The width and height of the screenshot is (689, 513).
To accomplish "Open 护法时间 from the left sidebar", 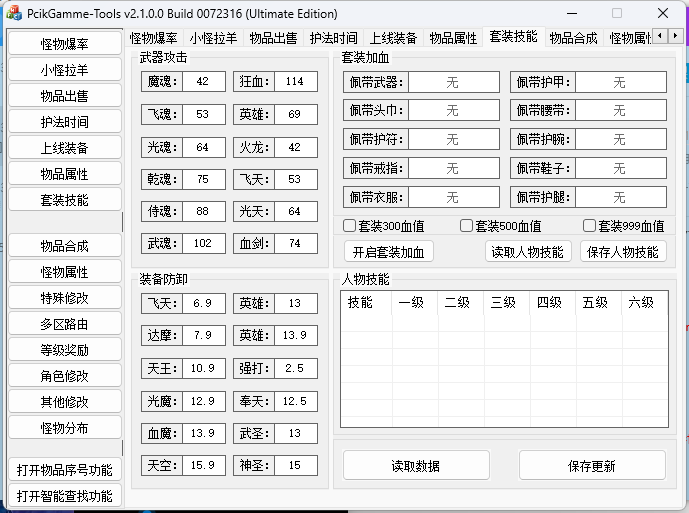I will point(65,121).
